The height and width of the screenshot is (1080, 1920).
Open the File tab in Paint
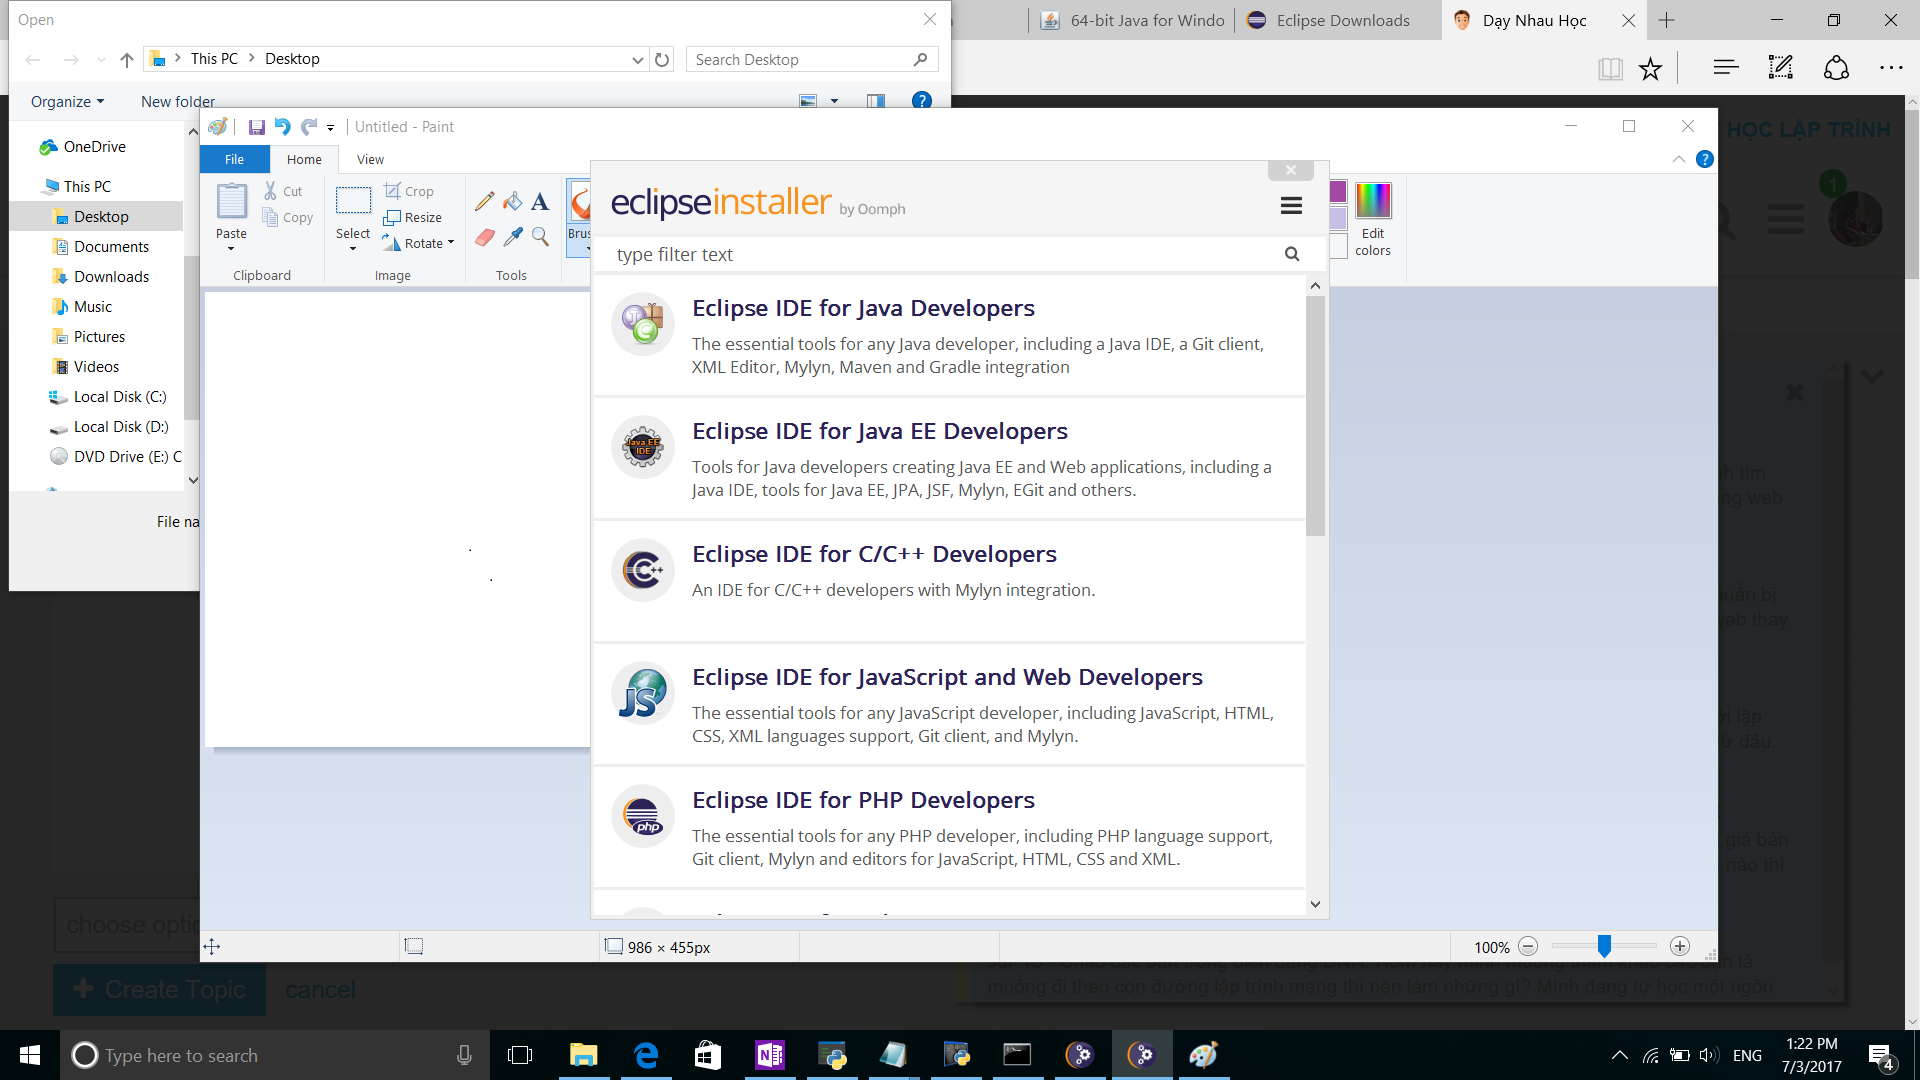pos(234,159)
